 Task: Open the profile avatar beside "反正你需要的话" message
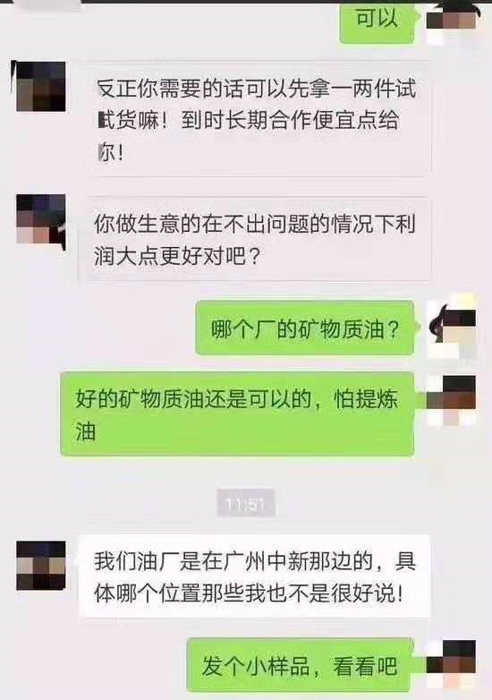click(41, 87)
